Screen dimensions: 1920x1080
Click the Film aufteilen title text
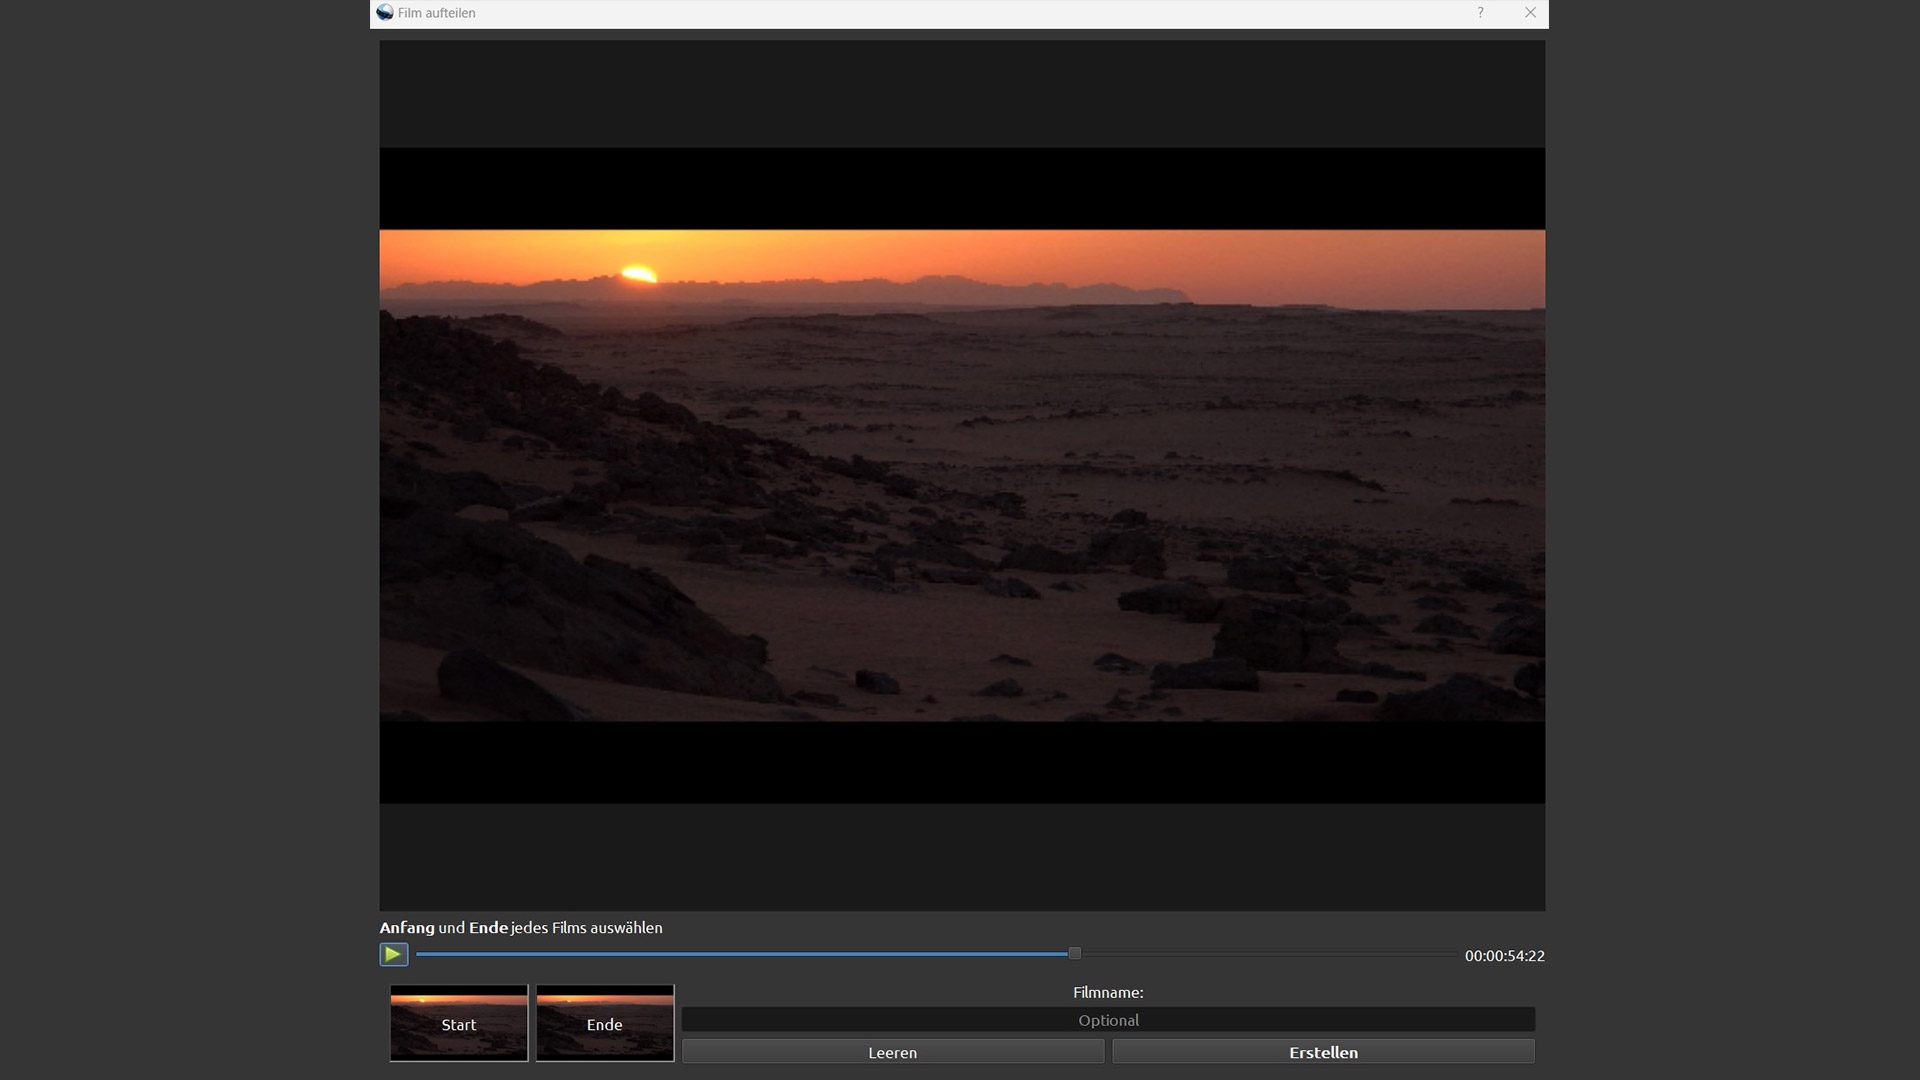tap(437, 13)
